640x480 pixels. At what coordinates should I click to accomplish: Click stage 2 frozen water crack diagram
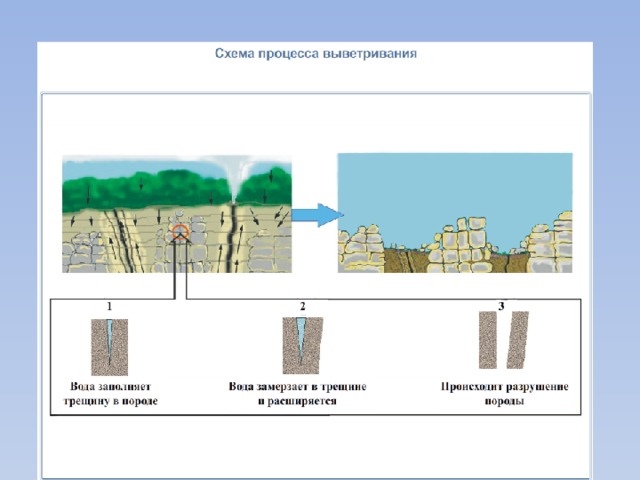coord(302,345)
